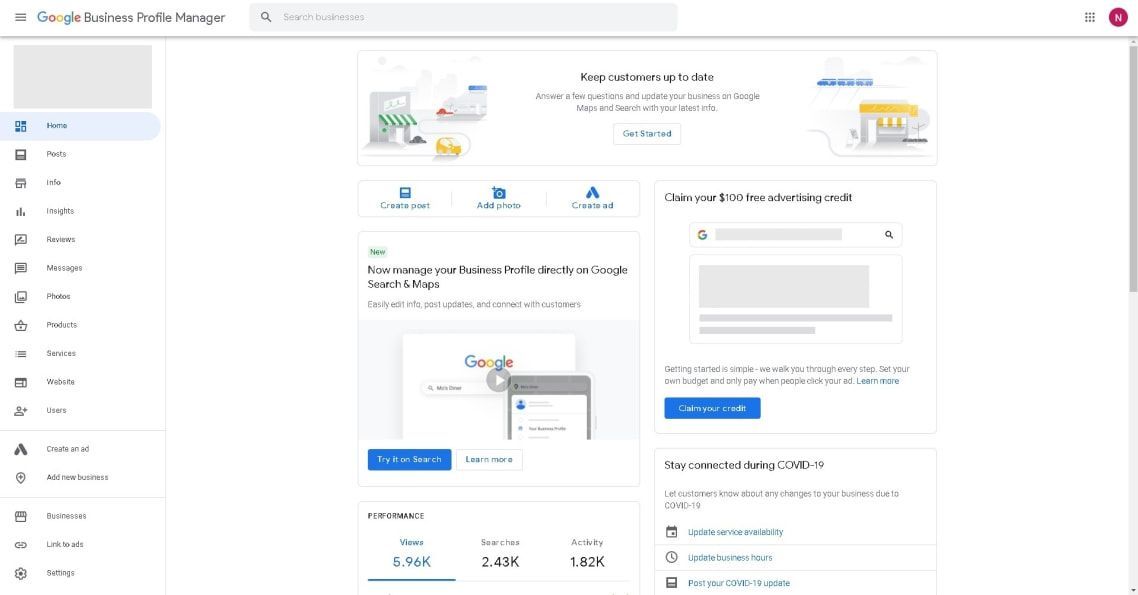Click the Website sidebar icon

pyautogui.click(x=20, y=382)
